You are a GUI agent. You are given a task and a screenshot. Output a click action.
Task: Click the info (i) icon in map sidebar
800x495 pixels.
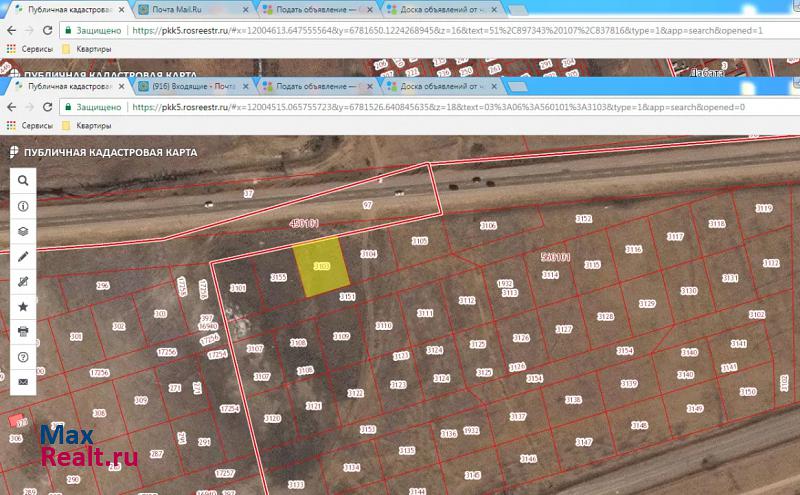(x=23, y=206)
